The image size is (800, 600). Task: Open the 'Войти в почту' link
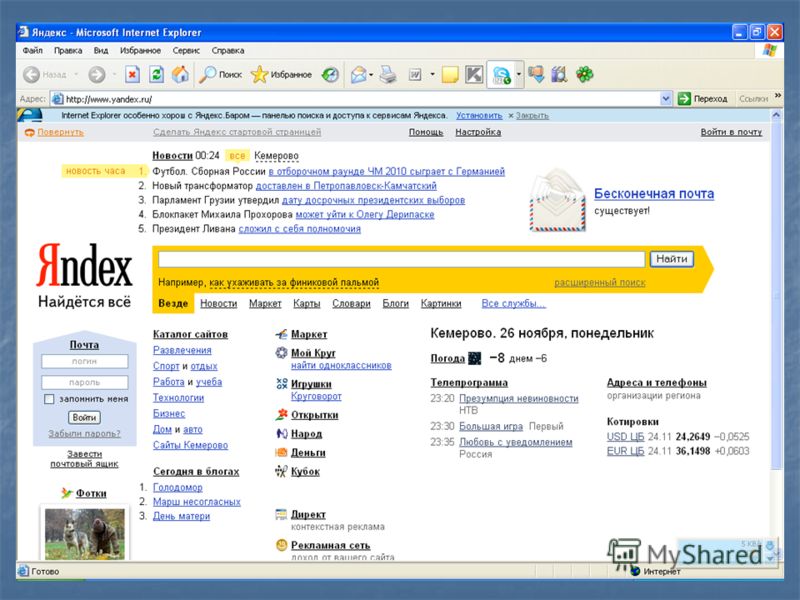click(731, 132)
